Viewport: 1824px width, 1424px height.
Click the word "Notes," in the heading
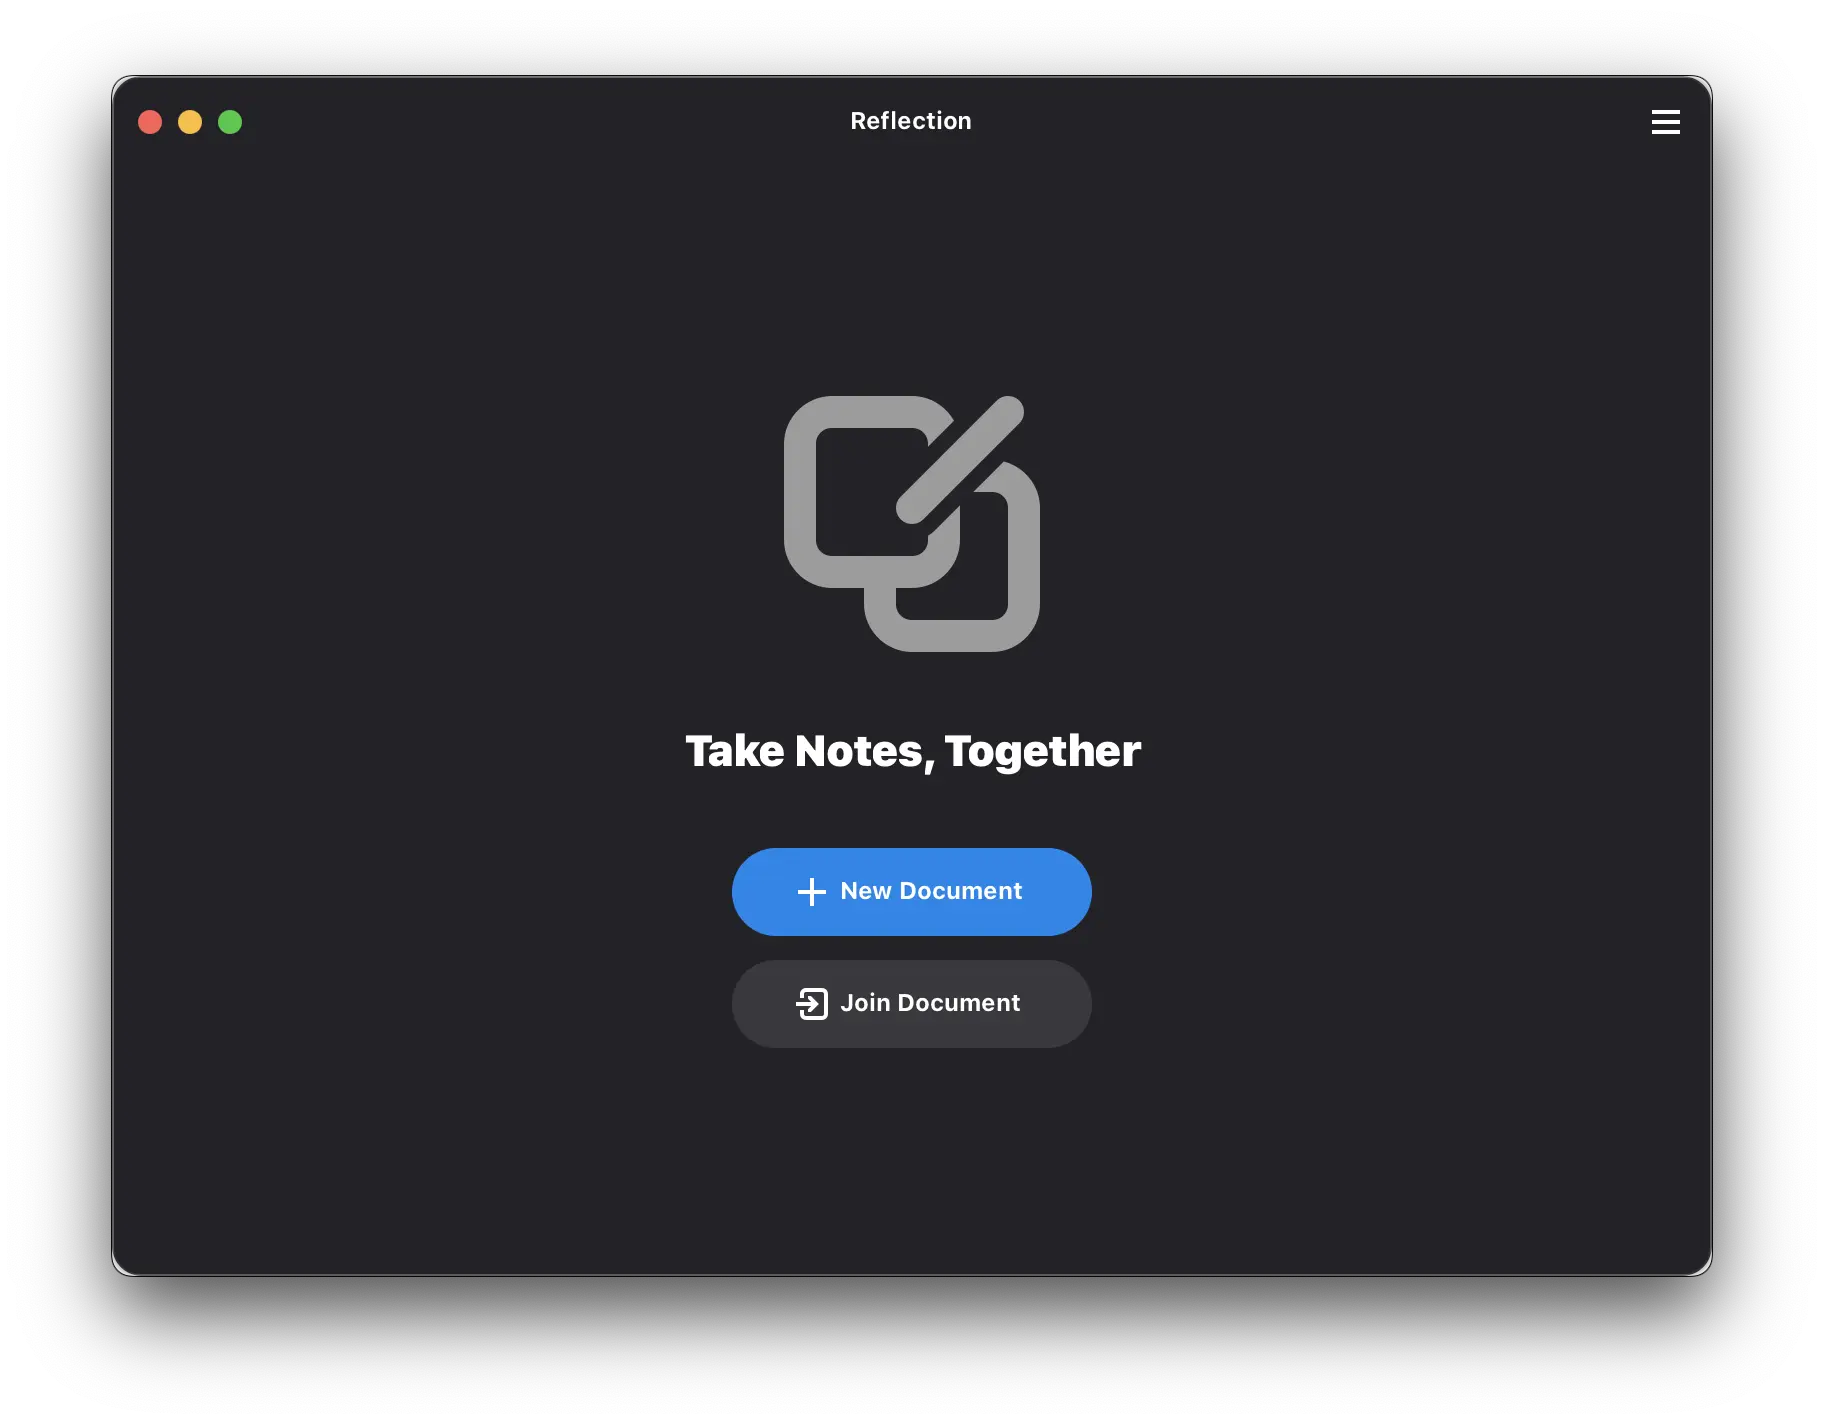point(864,751)
